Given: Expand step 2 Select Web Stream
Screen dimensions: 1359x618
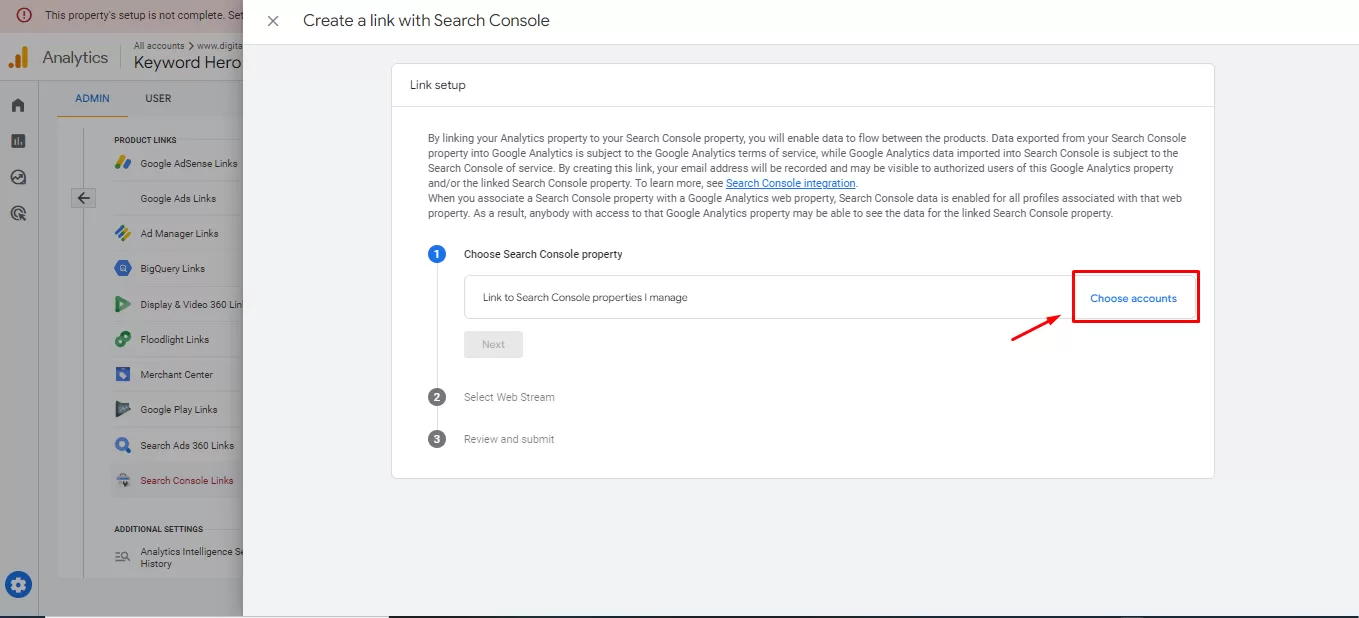Looking at the screenshot, I should pyautogui.click(x=508, y=397).
